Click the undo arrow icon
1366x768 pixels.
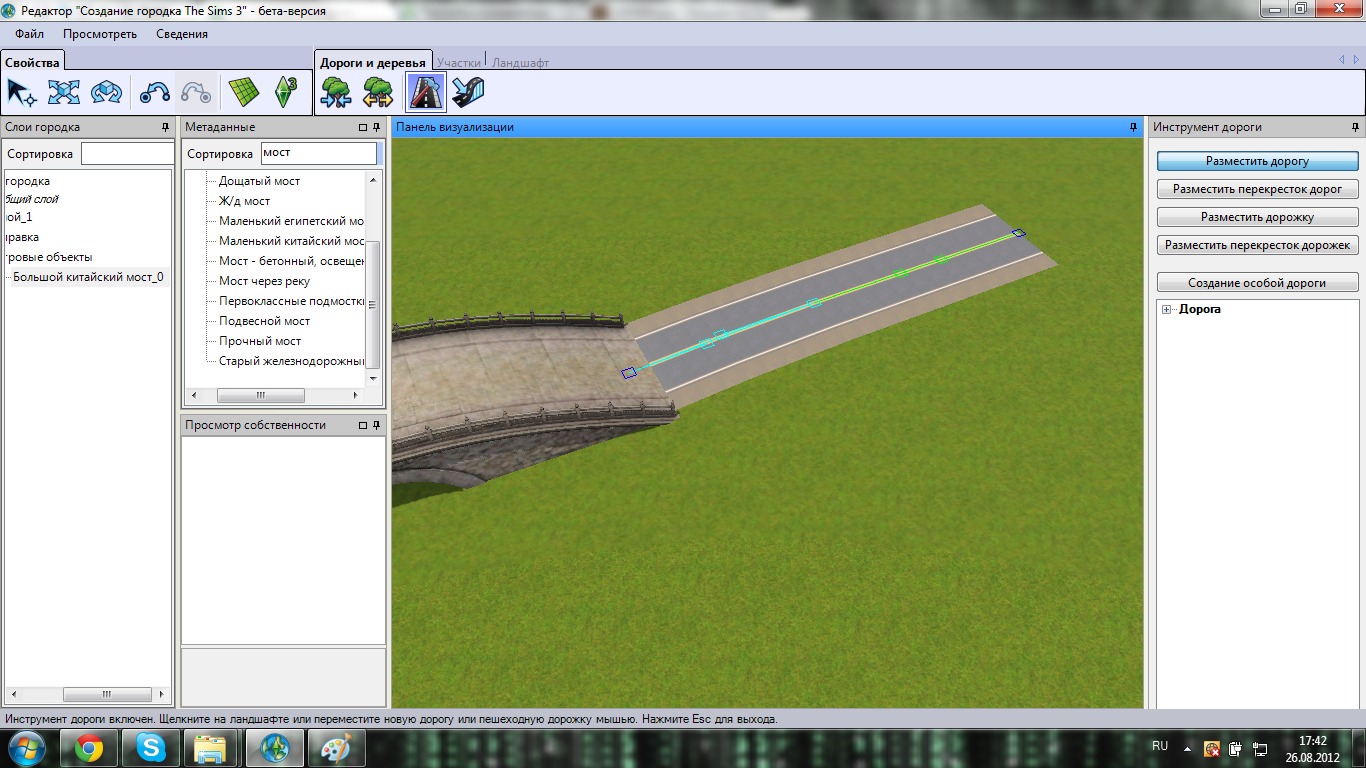pyautogui.click(x=154, y=93)
